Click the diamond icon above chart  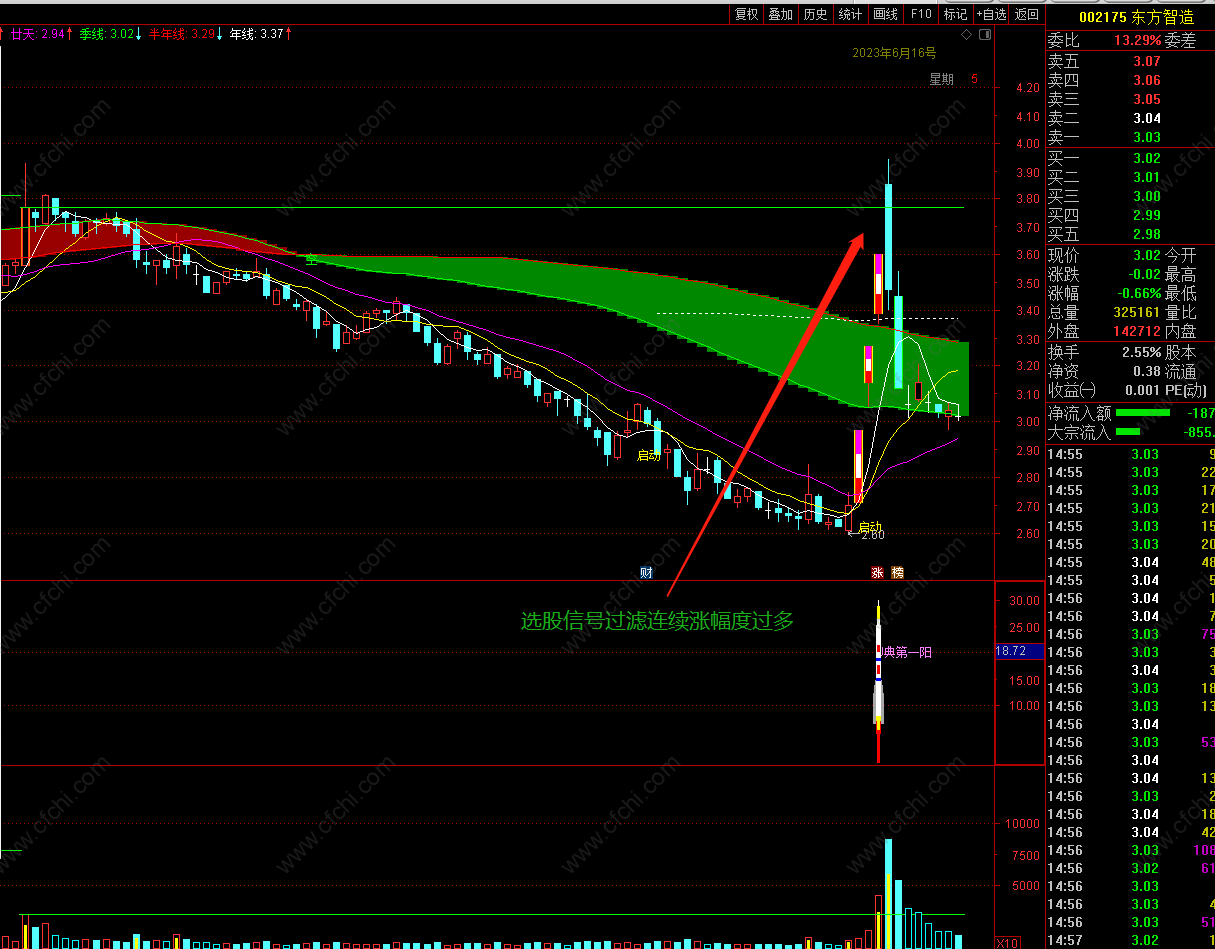tap(966, 34)
